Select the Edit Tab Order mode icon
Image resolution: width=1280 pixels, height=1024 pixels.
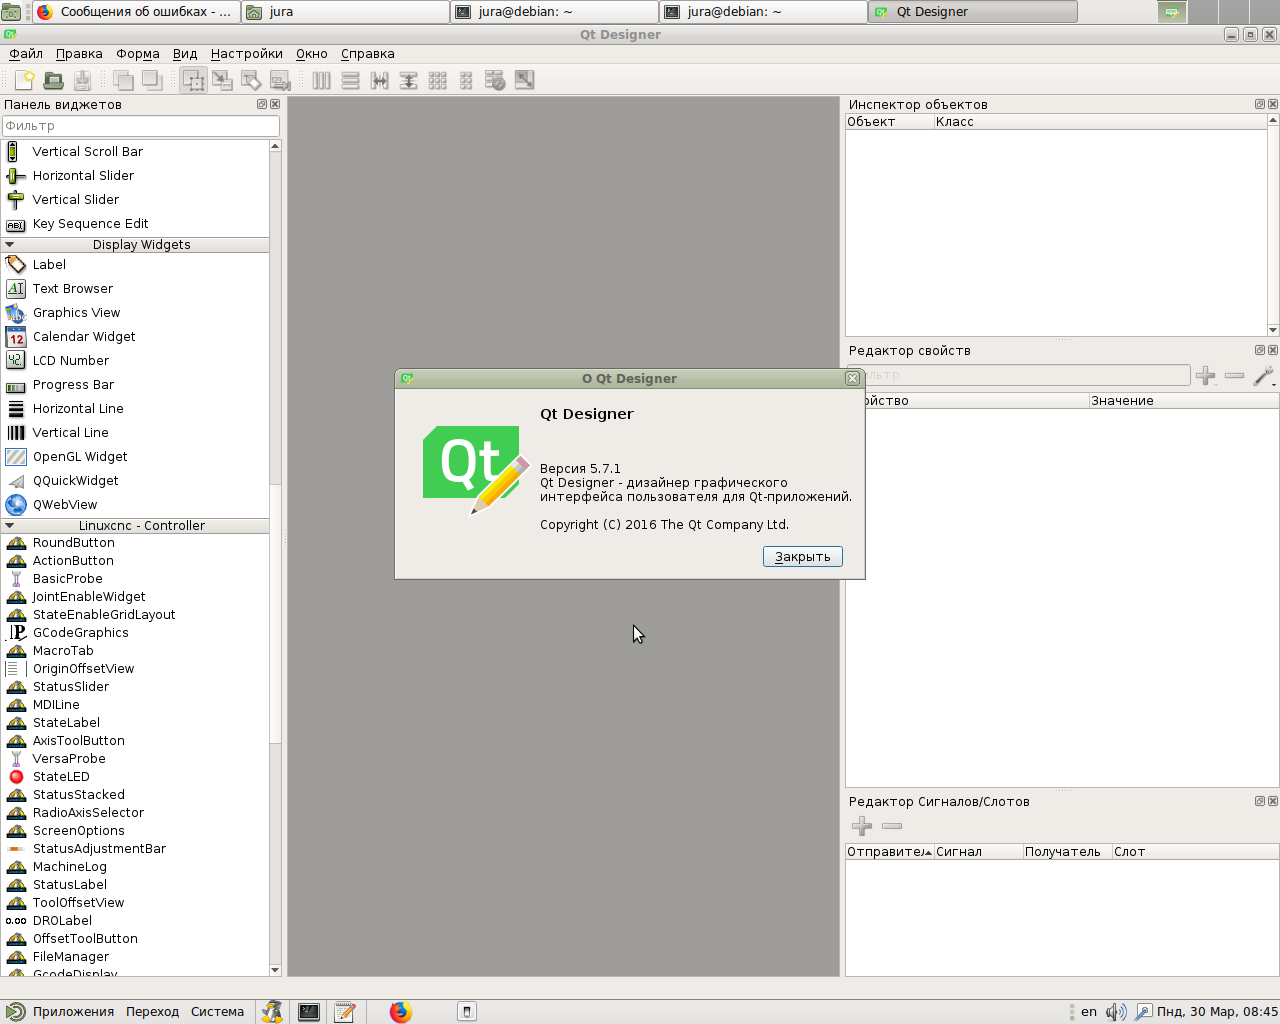pyautogui.click(x=280, y=80)
